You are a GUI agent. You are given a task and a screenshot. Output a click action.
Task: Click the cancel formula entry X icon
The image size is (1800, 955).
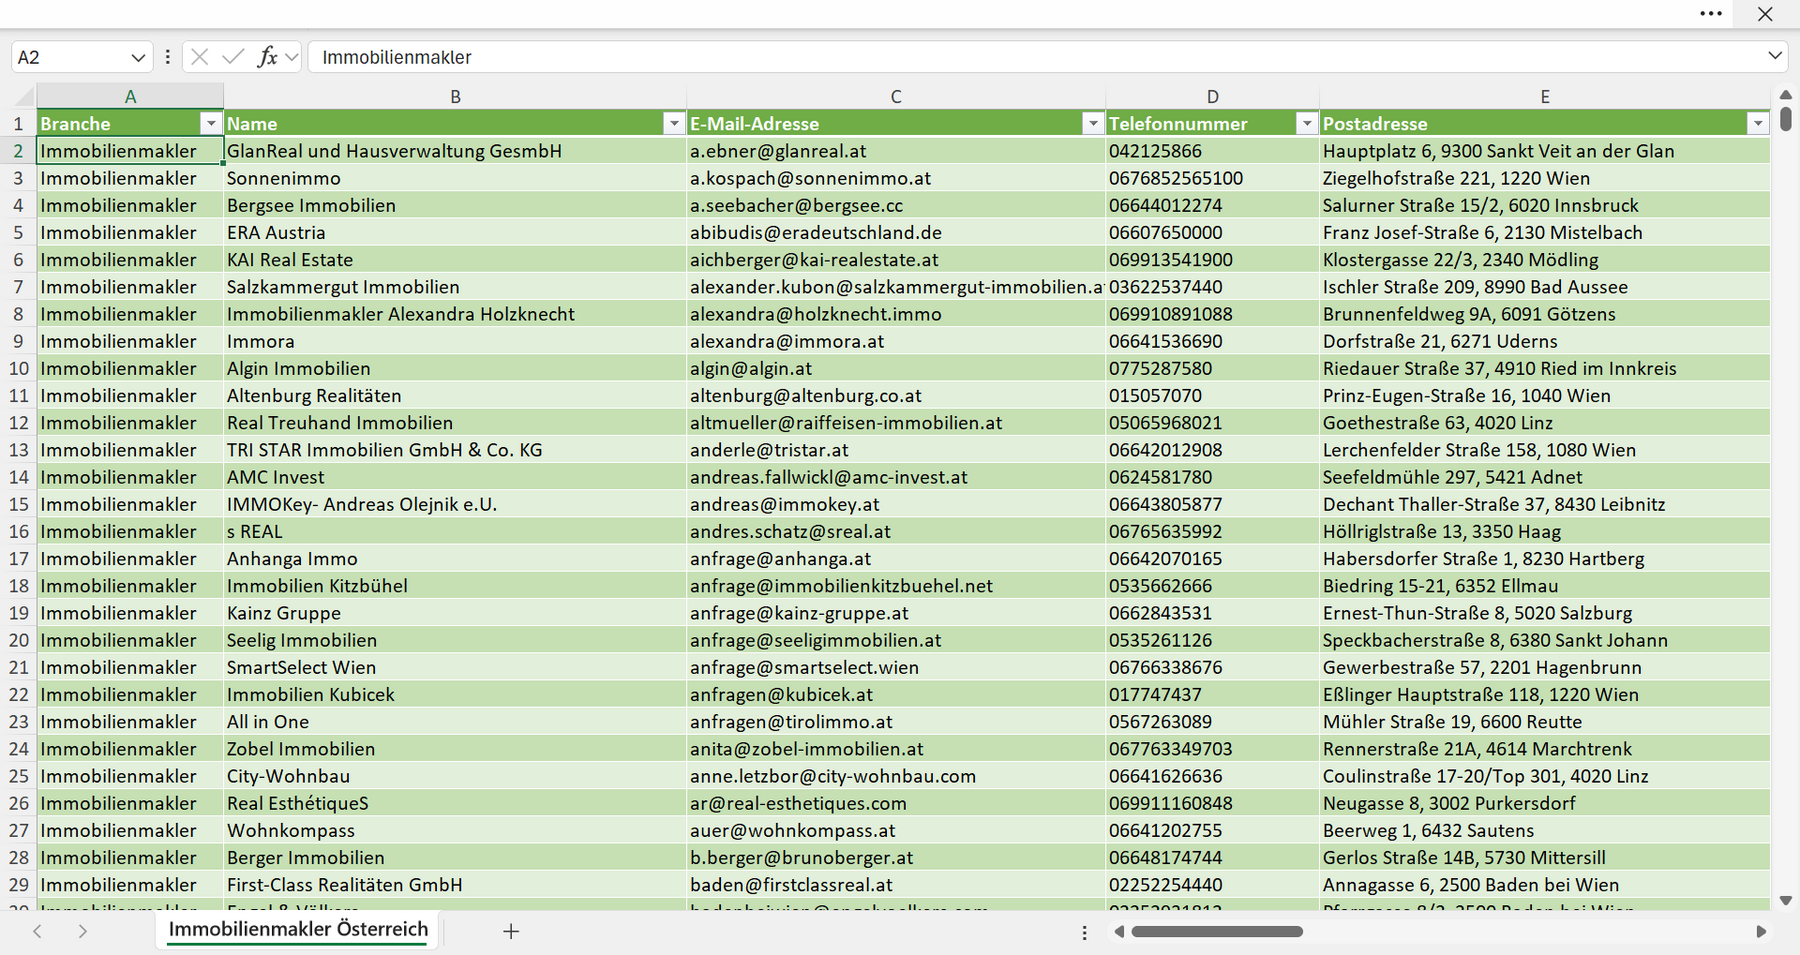[200, 57]
